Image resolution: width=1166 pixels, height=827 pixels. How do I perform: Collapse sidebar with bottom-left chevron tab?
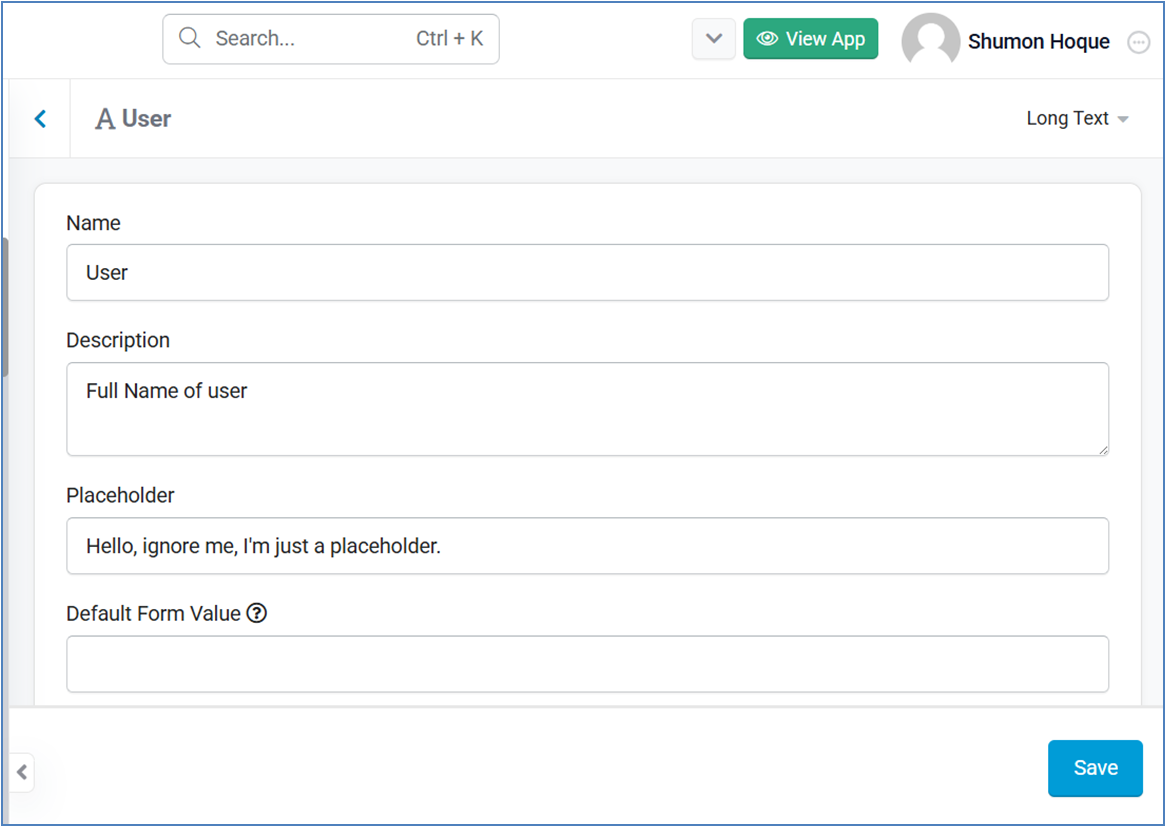22,772
